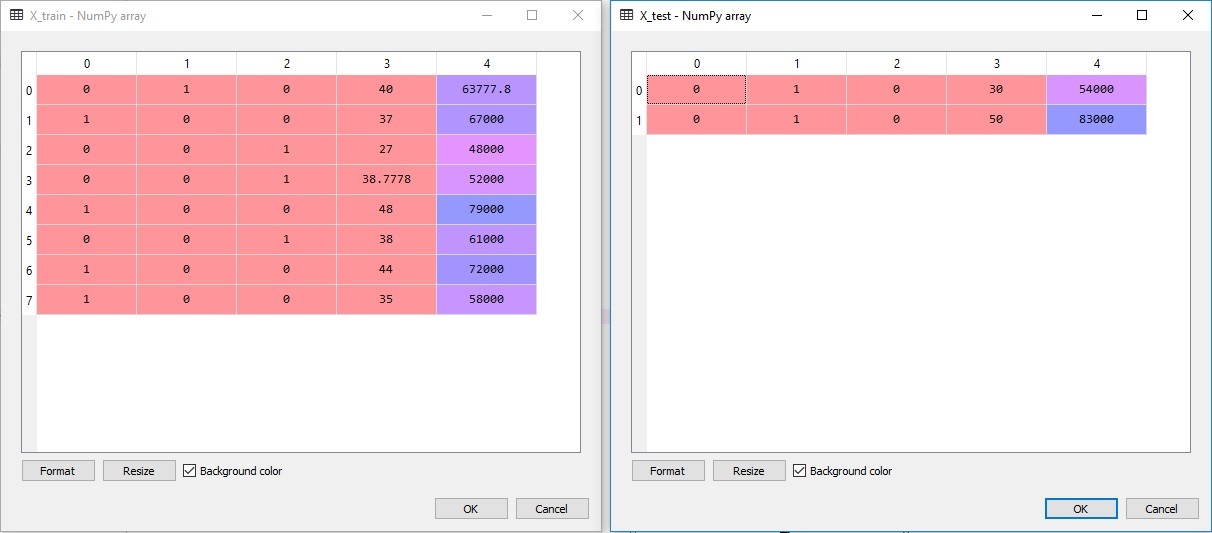The height and width of the screenshot is (533, 1212).
Task: Click Resize button in X_test window
Action: click(749, 471)
